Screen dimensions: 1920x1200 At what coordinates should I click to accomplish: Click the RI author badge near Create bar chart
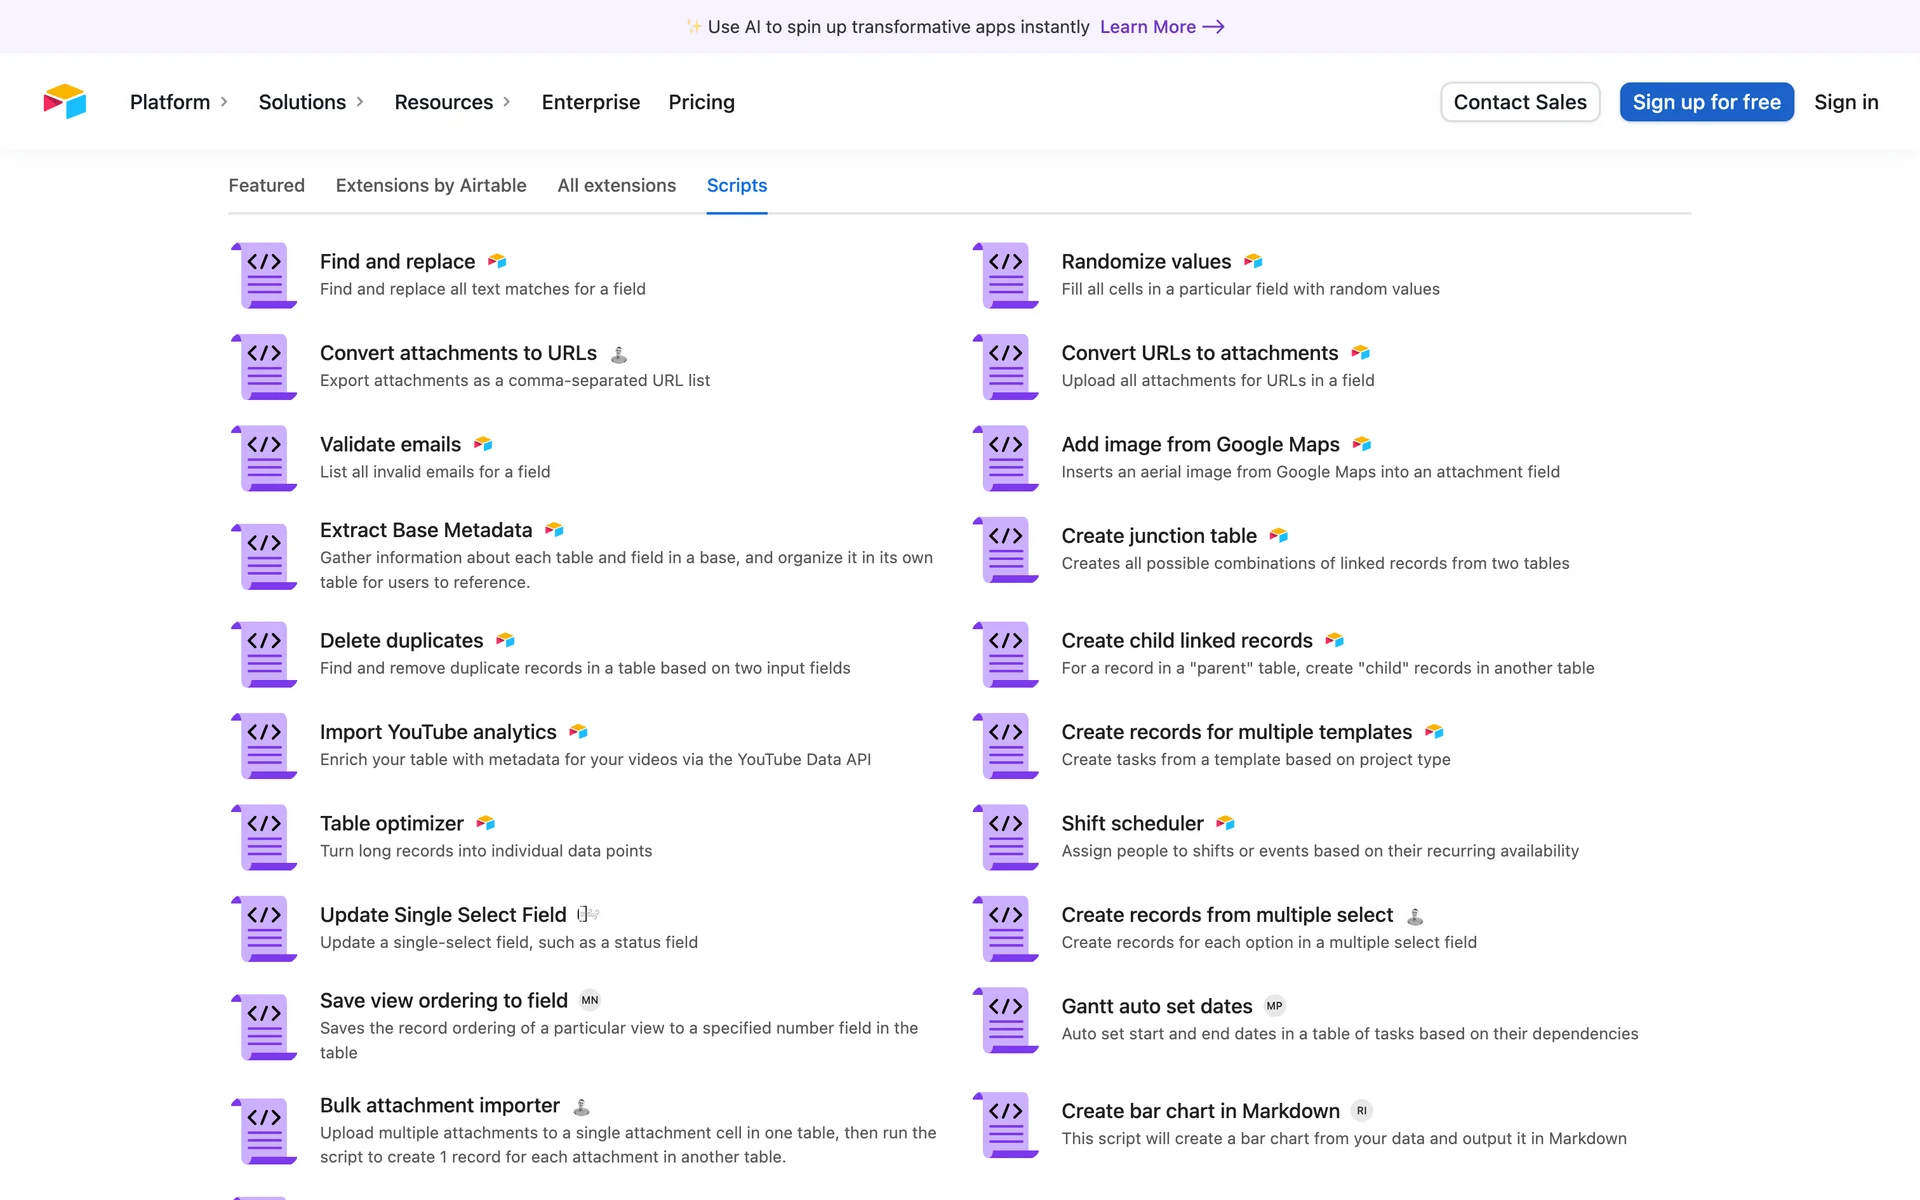click(1361, 1111)
